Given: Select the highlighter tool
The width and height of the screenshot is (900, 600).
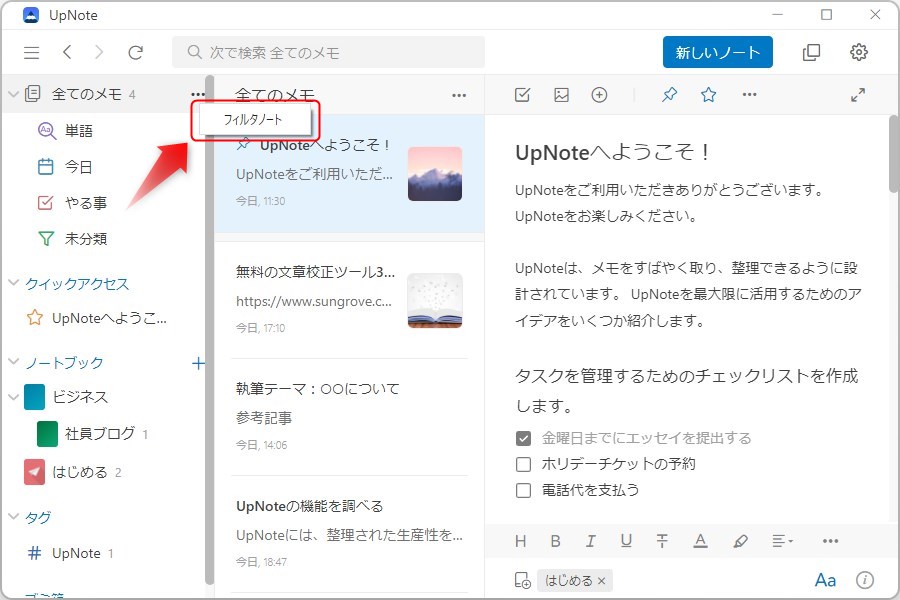Looking at the screenshot, I should coord(740,541).
